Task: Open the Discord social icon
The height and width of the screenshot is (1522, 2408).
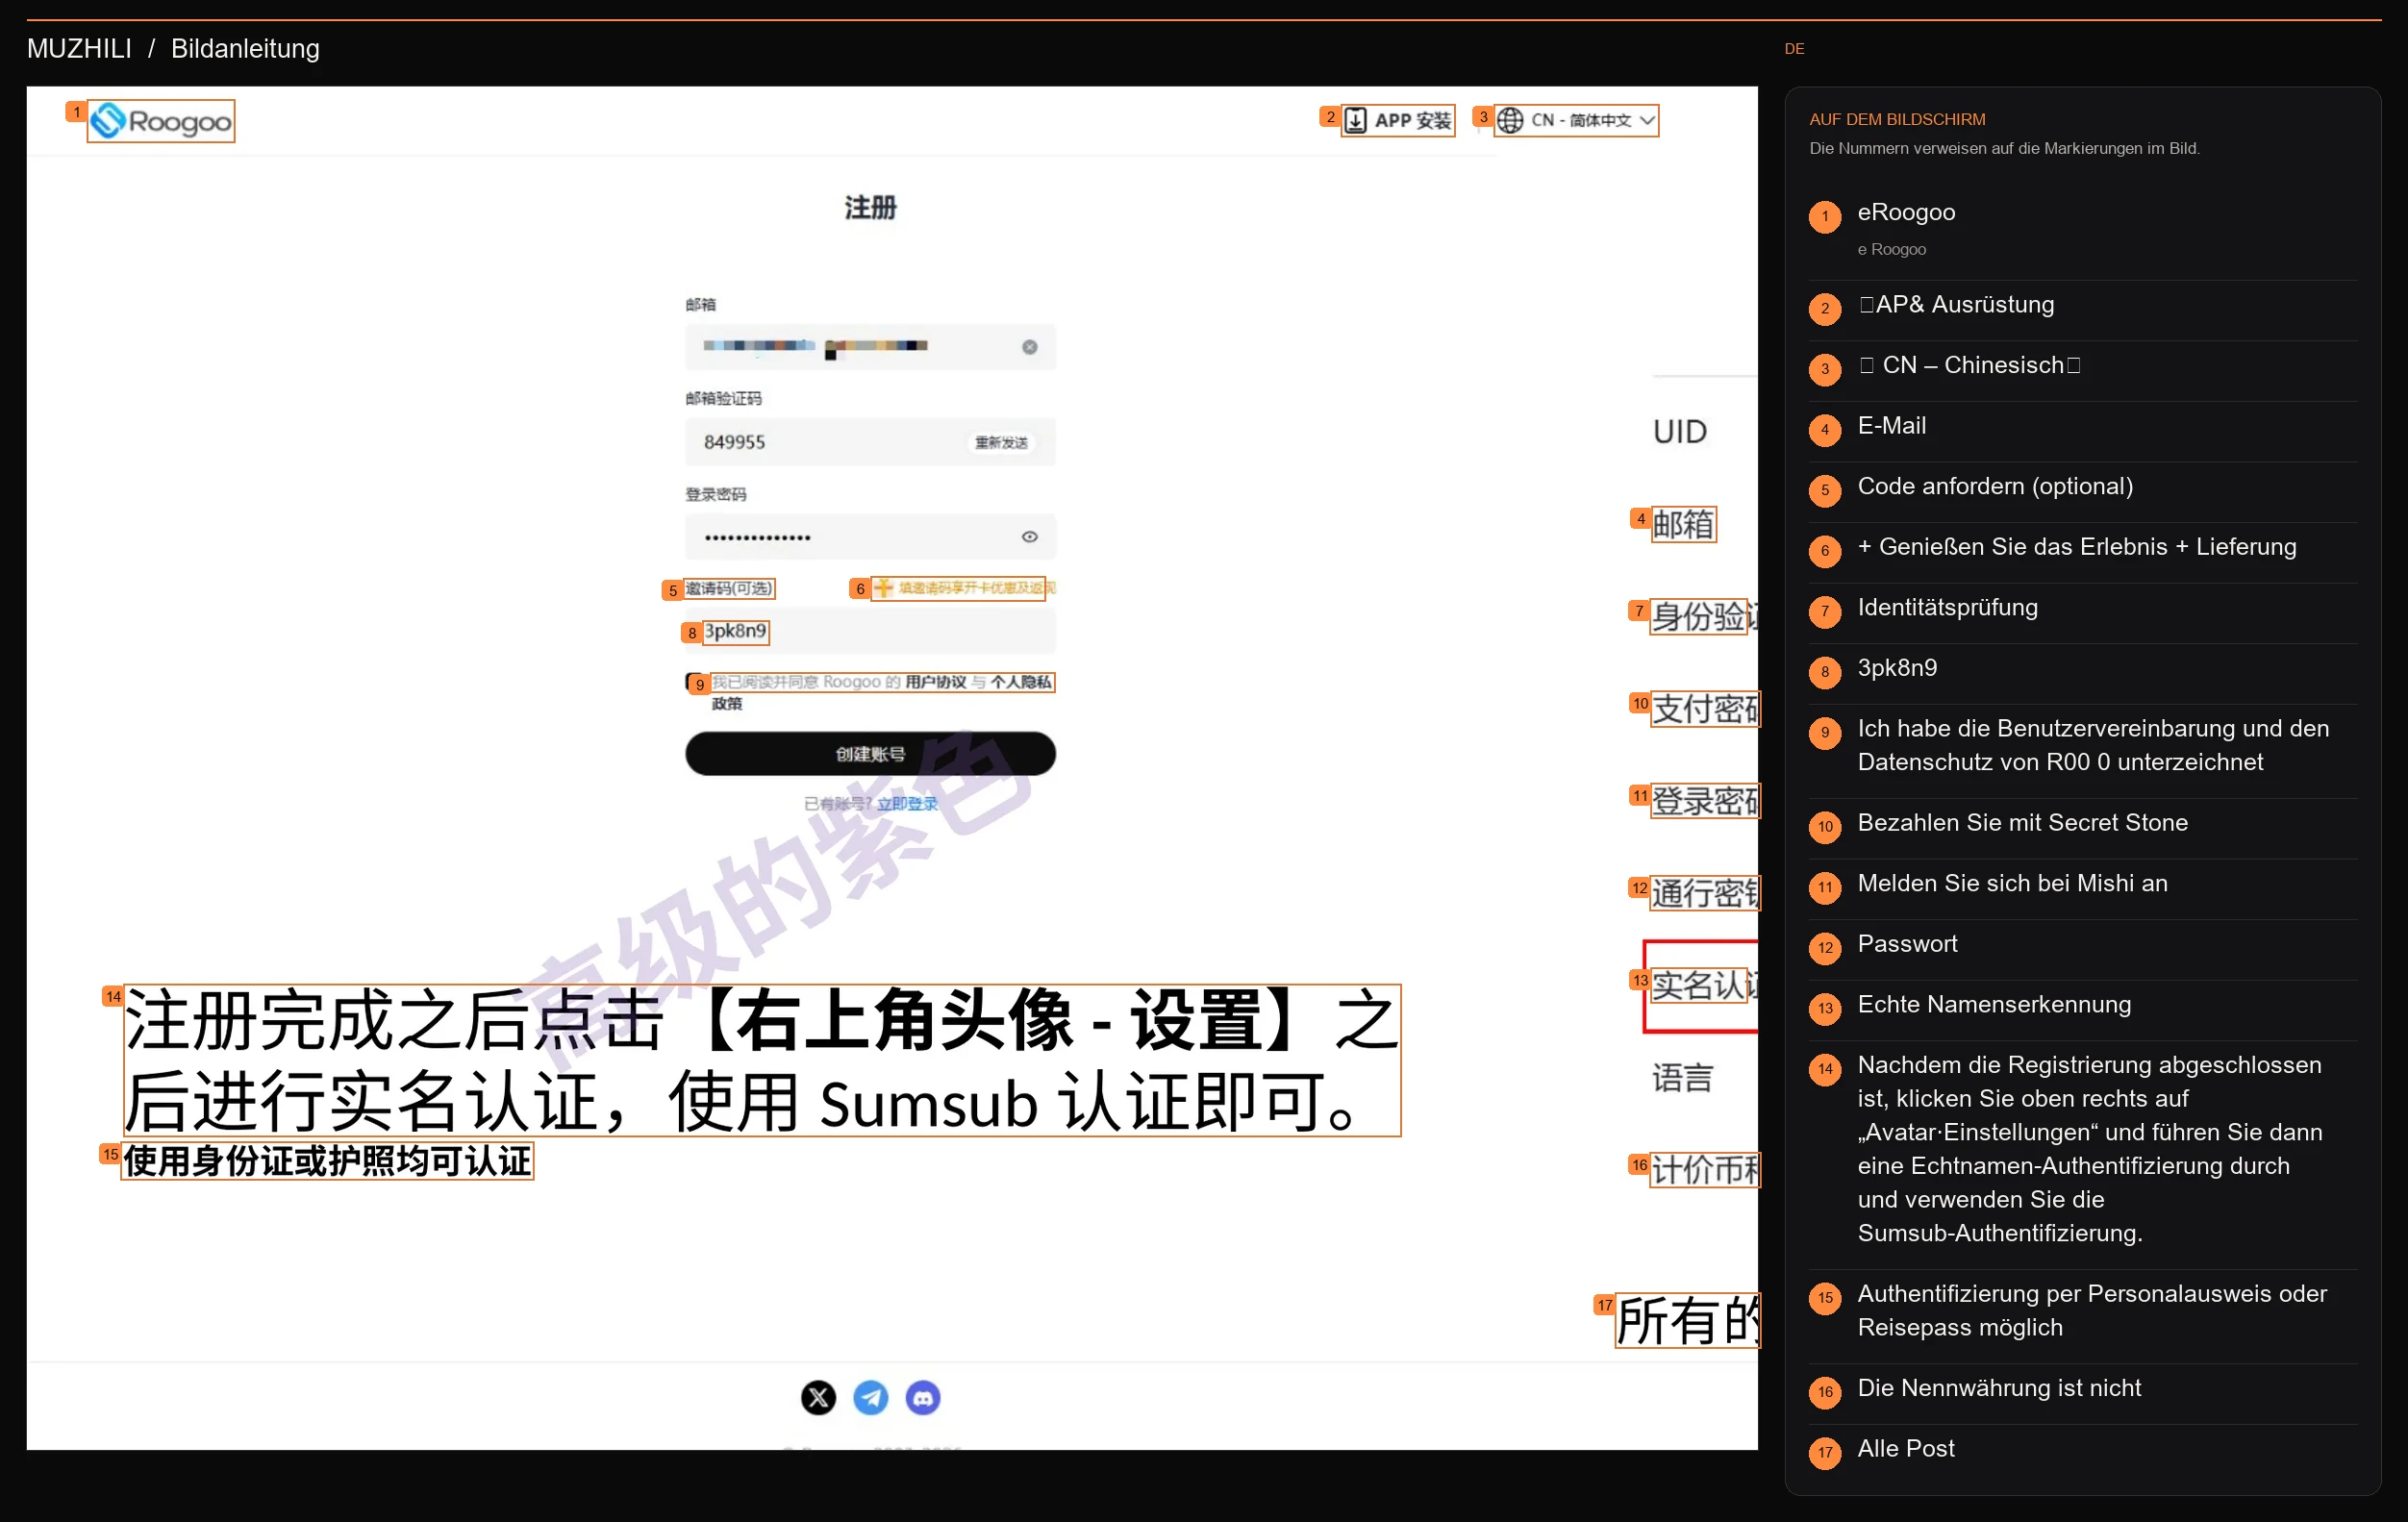Action: click(923, 1397)
